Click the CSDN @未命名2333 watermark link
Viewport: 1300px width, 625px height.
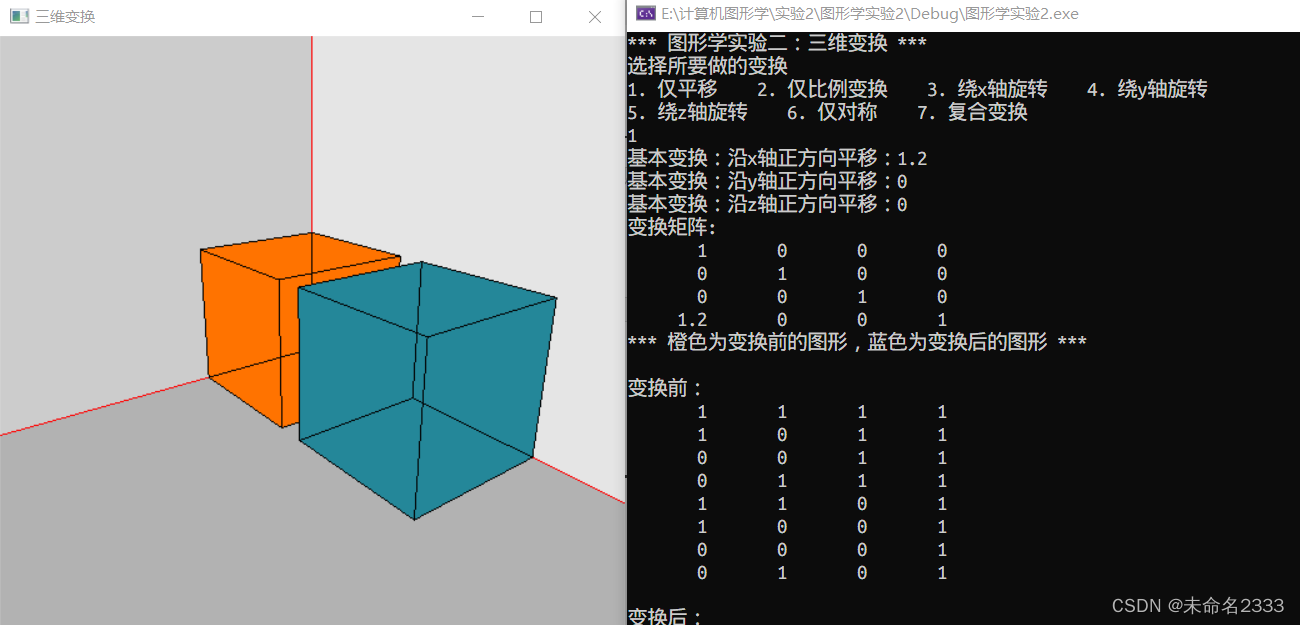(x=1197, y=605)
